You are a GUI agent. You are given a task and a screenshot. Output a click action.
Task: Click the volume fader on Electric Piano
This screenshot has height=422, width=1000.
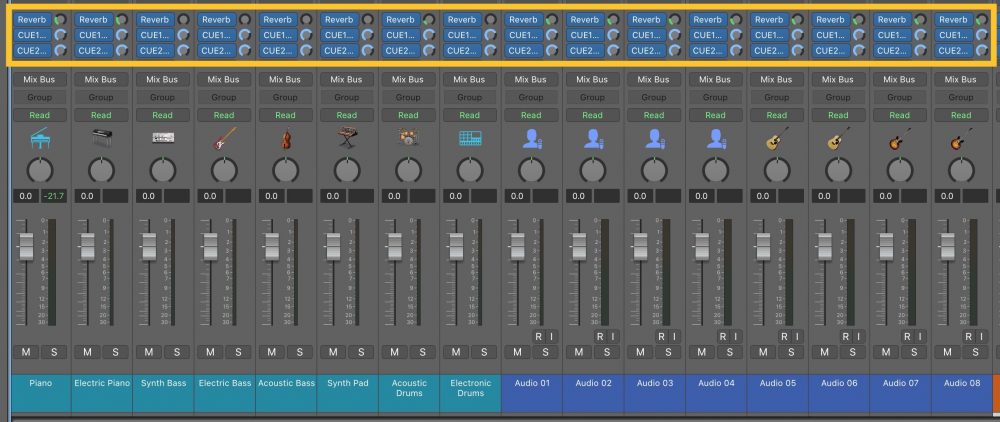click(88, 246)
